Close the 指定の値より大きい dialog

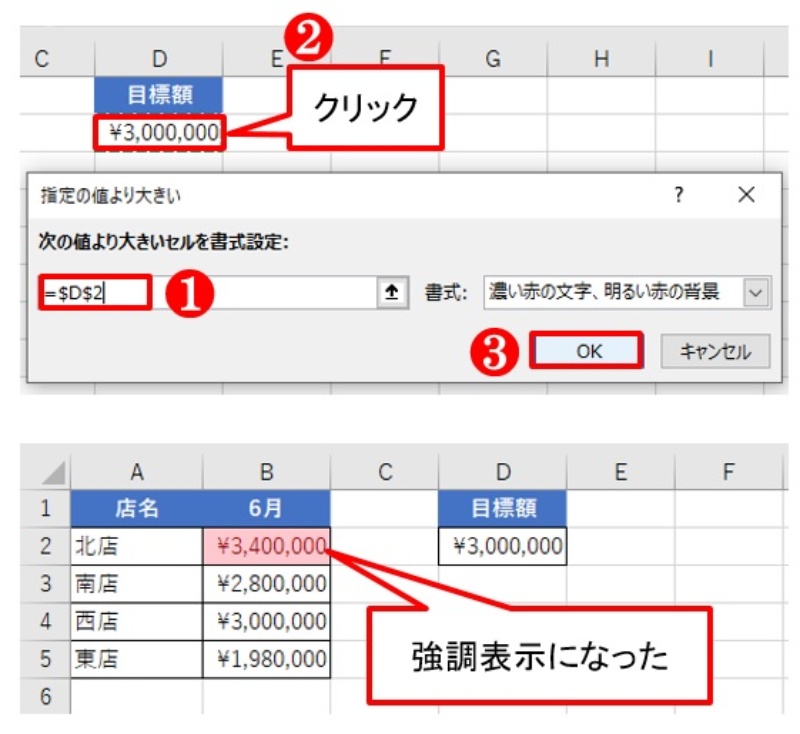point(746,195)
